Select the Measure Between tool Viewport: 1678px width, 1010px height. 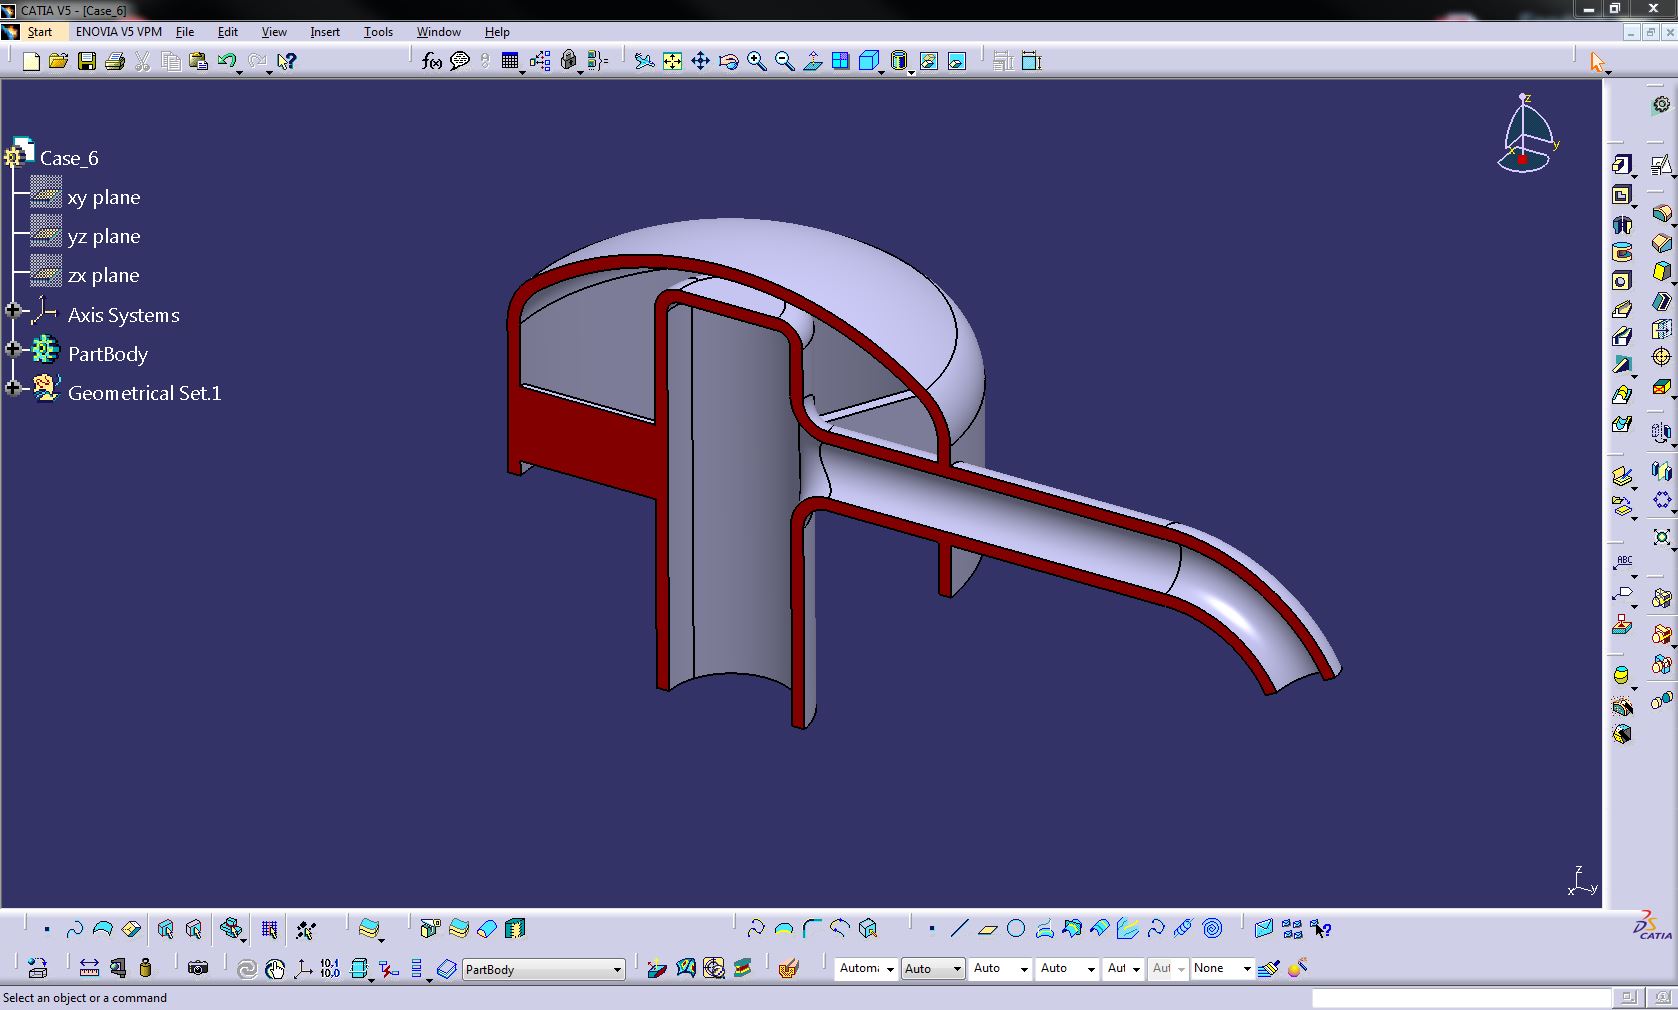[x=89, y=968]
